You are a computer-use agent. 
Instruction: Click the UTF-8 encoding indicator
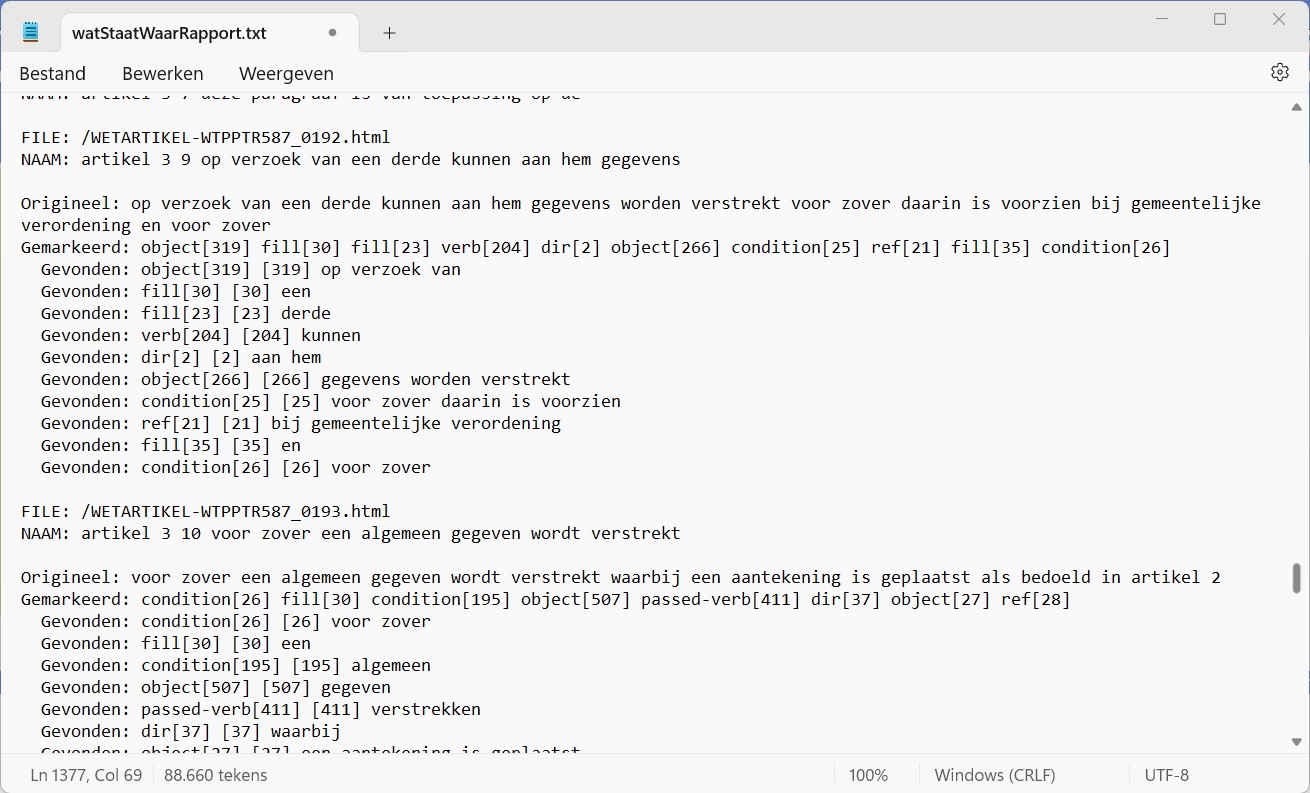(1166, 775)
